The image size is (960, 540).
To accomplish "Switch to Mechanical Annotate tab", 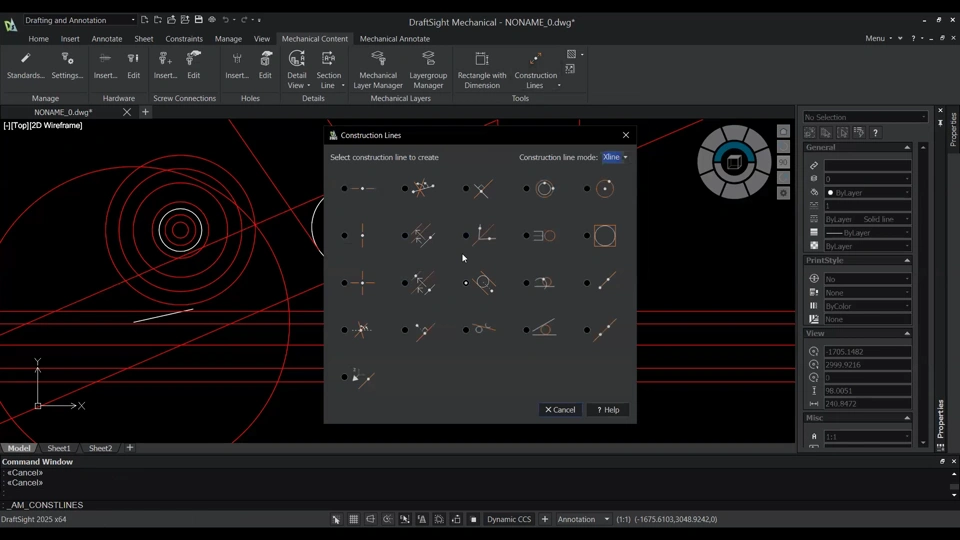I will 394,39.
